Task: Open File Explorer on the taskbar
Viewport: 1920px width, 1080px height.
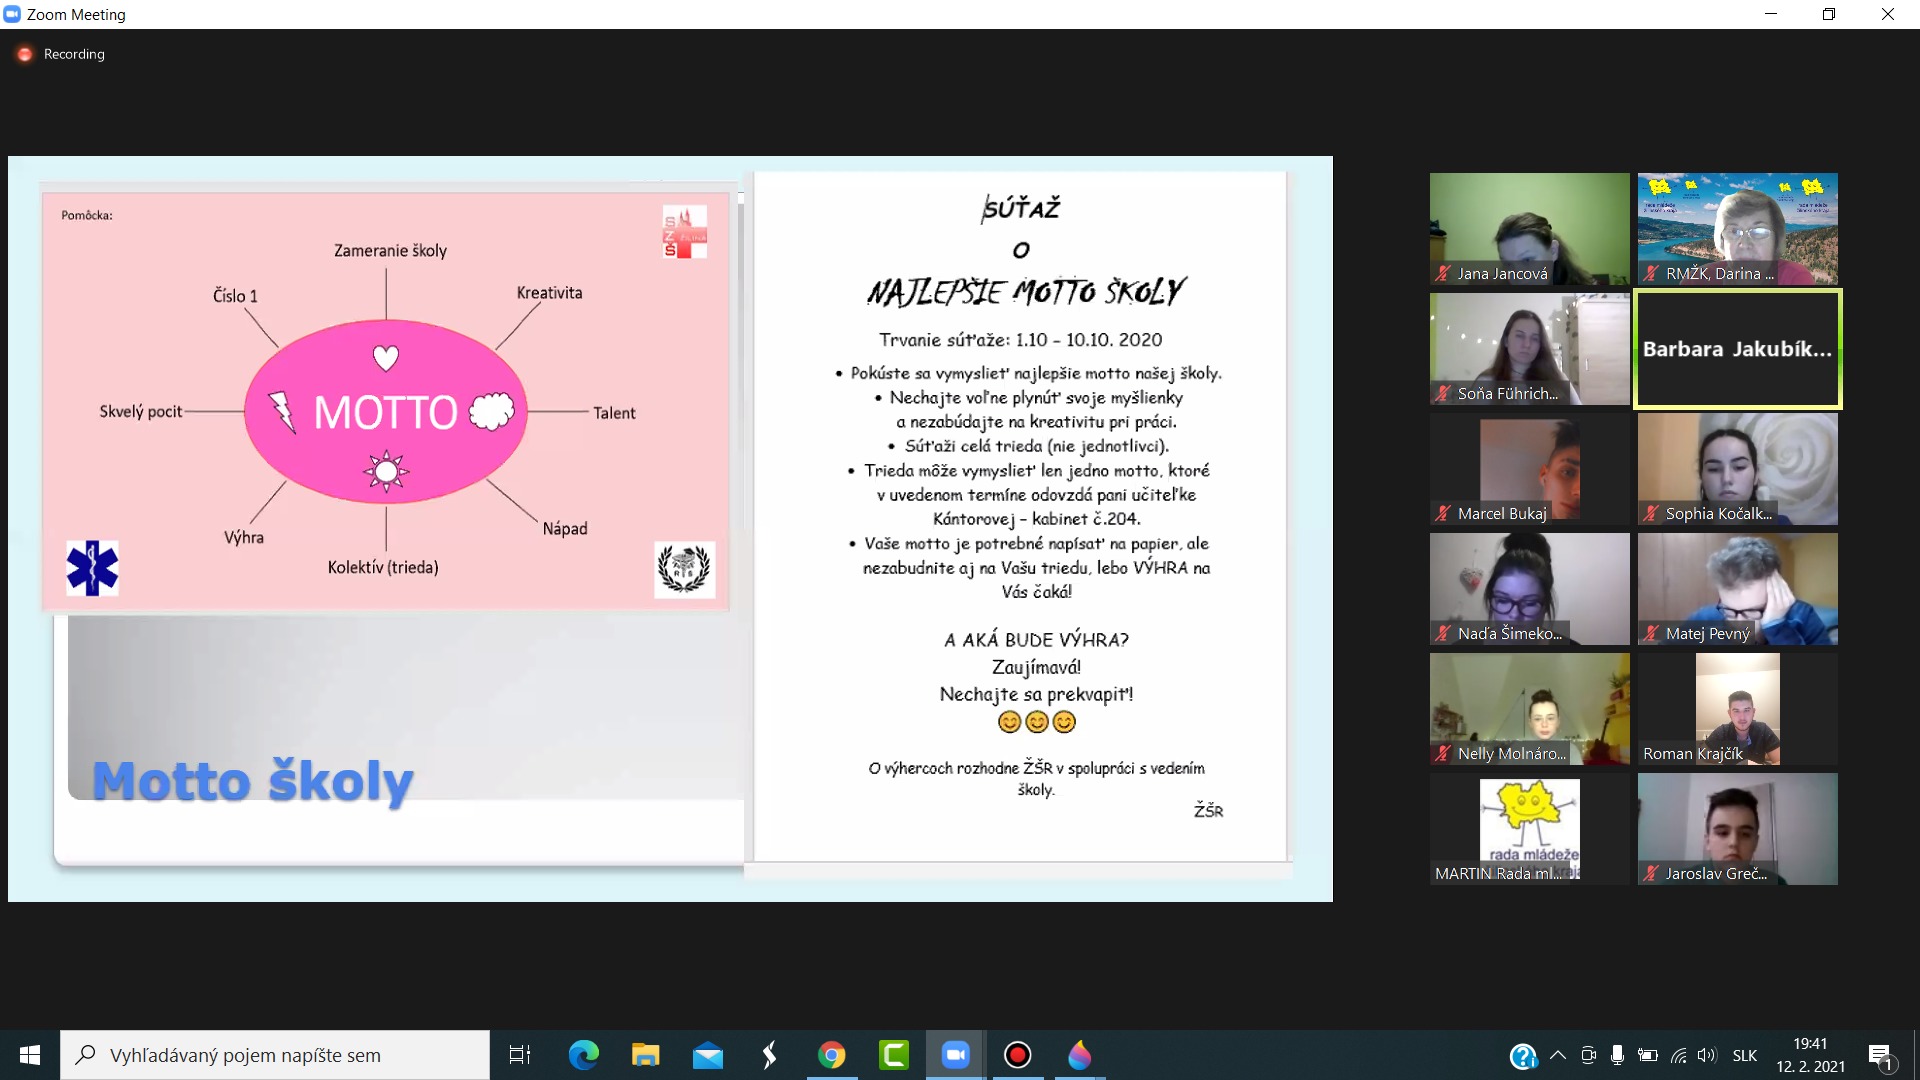Action: 646,1055
